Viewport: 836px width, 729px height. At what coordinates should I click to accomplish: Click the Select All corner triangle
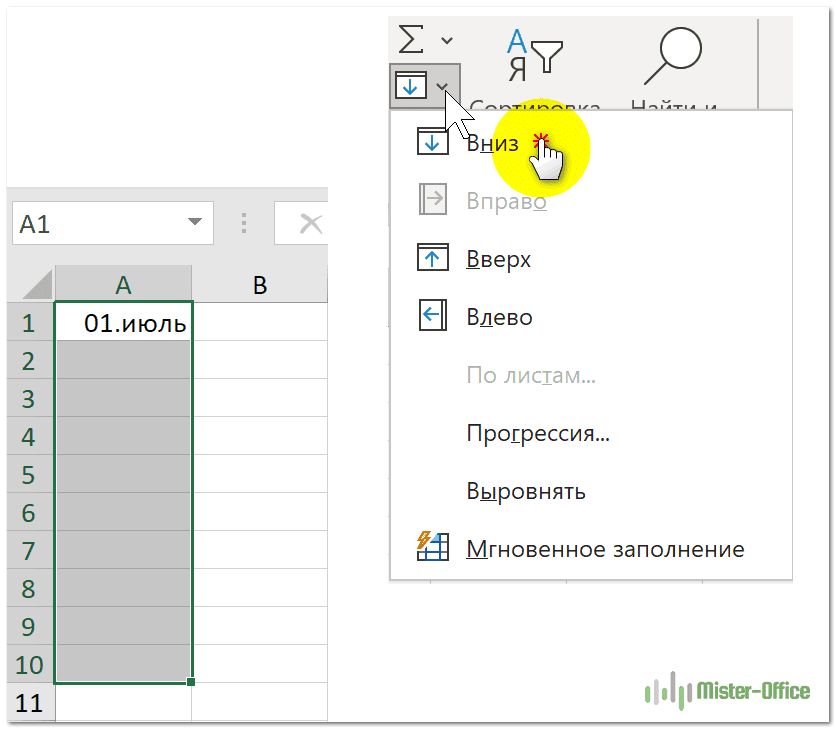[37, 287]
